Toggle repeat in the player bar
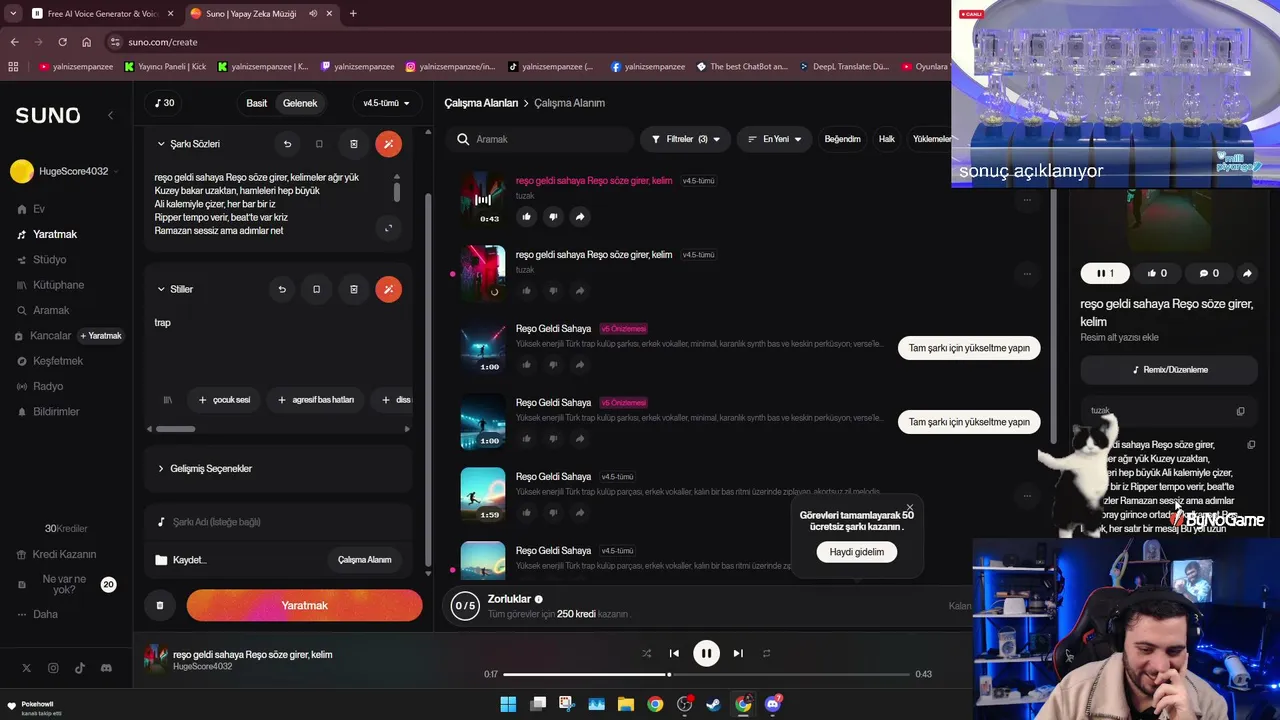The width and height of the screenshot is (1280, 720). point(767,653)
